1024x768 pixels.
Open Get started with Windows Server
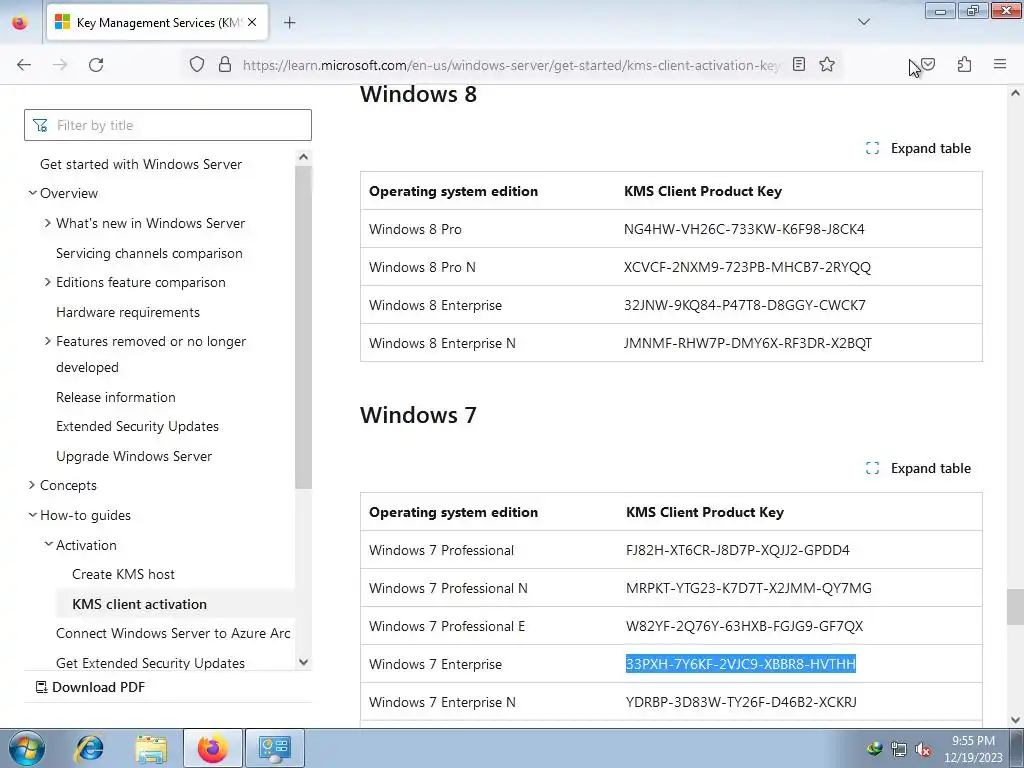[141, 164]
